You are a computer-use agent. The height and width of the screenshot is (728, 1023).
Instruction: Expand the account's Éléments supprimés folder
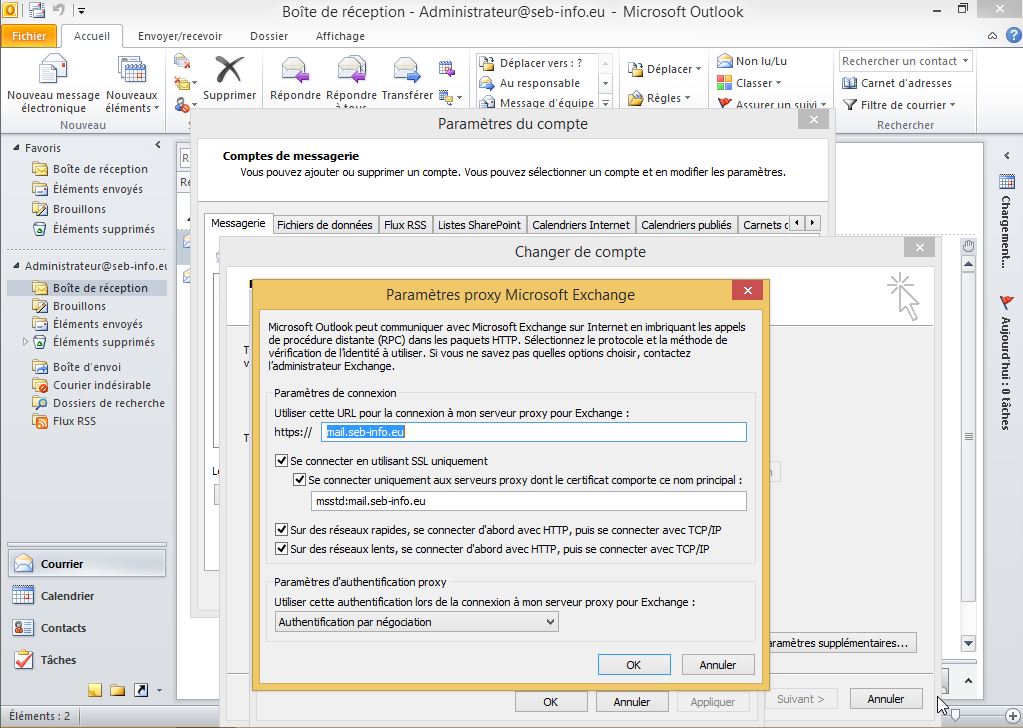coord(25,342)
